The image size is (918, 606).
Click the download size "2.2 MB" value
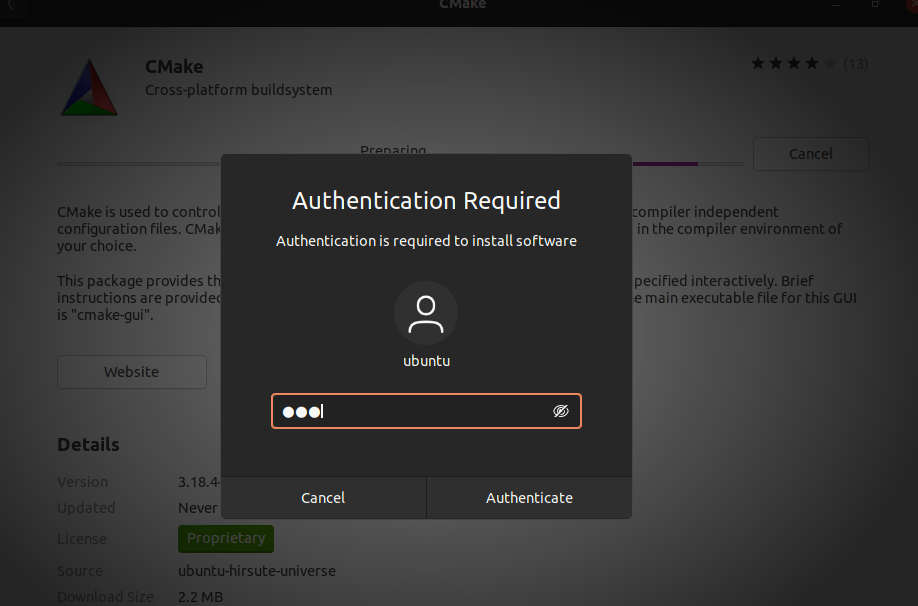click(x=201, y=597)
